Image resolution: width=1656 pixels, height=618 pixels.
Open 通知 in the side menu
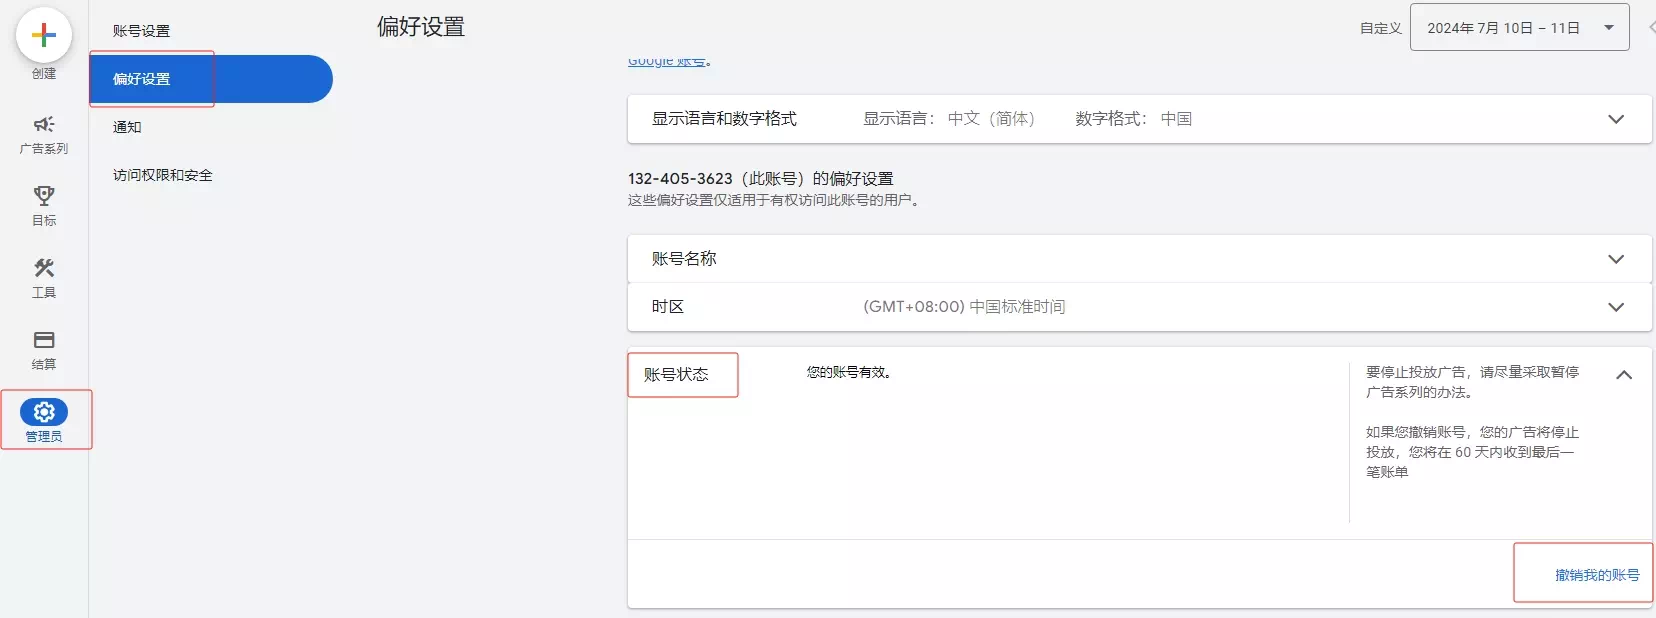click(127, 127)
